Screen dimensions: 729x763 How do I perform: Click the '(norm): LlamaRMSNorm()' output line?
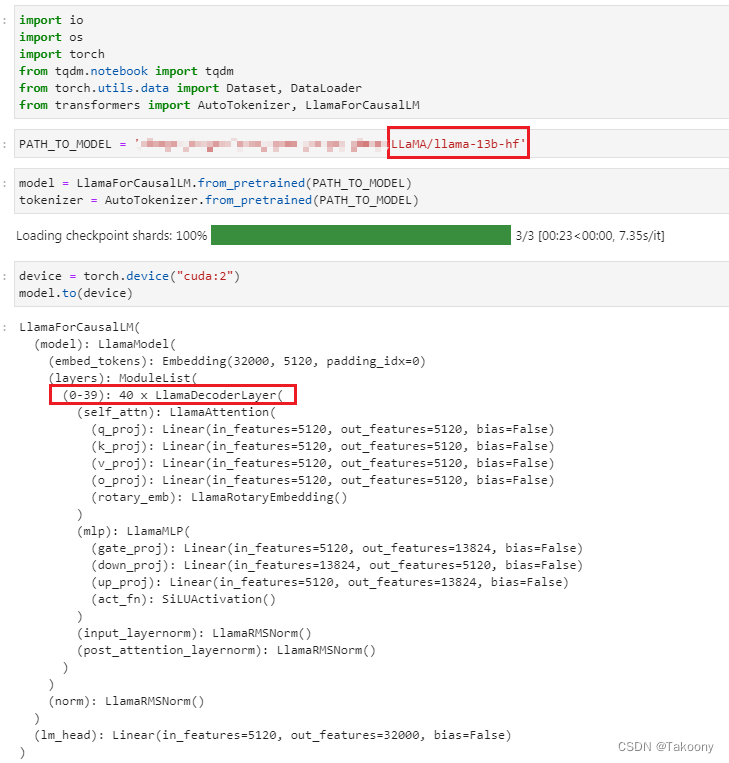(x=126, y=701)
